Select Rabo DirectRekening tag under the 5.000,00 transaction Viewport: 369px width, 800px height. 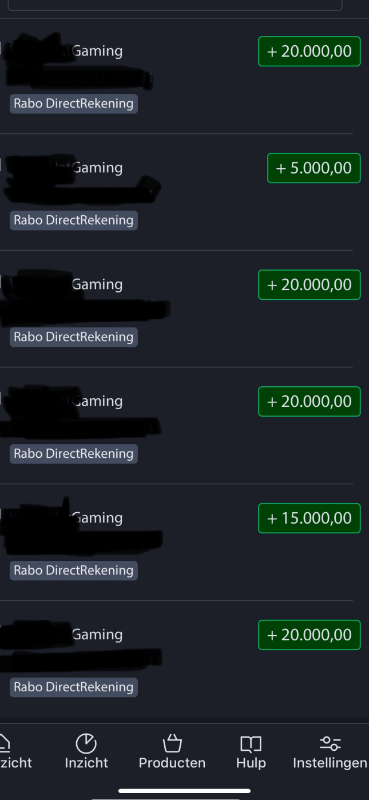click(x=73, y=220)
